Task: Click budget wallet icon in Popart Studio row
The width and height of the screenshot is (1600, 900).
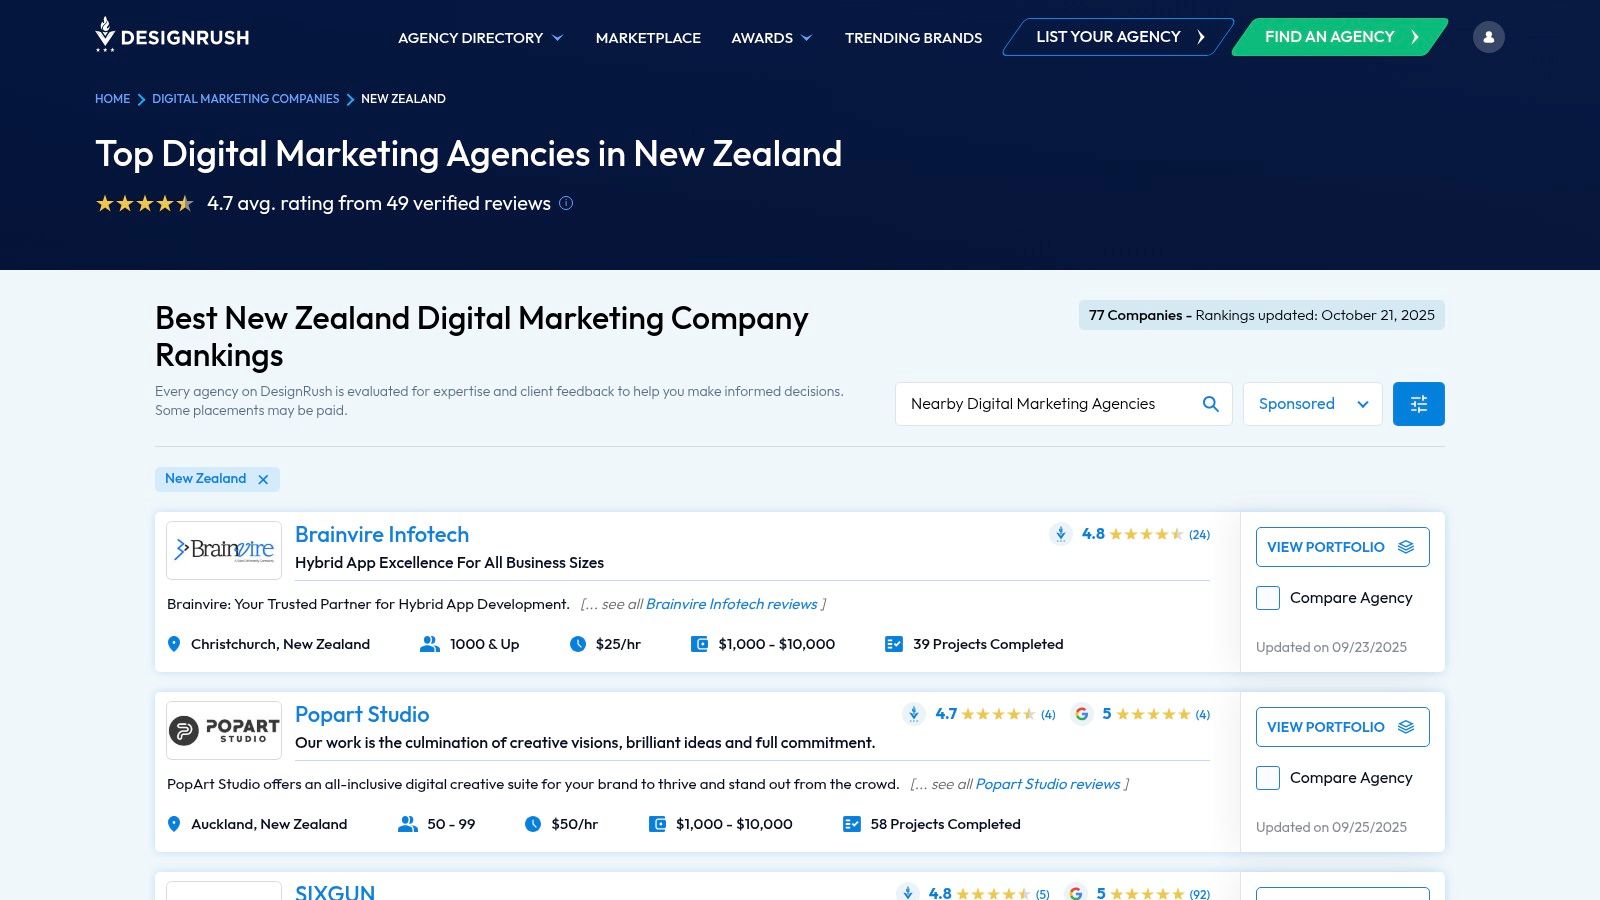Action: click(657, 824)
